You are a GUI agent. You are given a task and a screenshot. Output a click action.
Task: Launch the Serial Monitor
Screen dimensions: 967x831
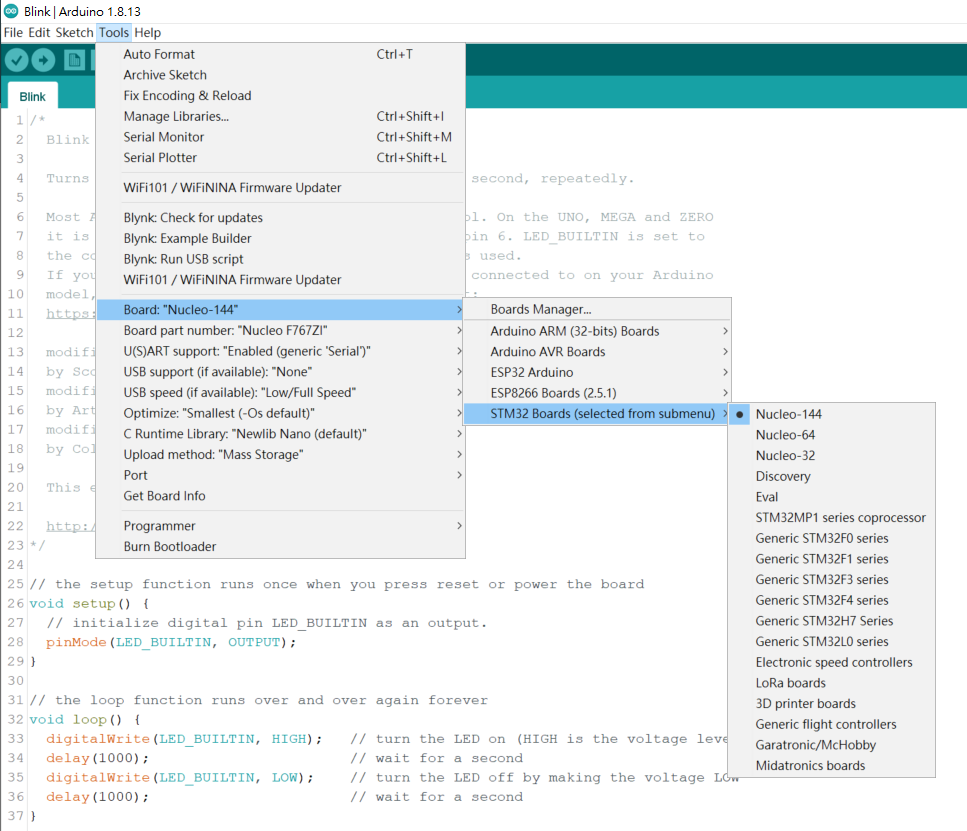click(x=281, y=137)
